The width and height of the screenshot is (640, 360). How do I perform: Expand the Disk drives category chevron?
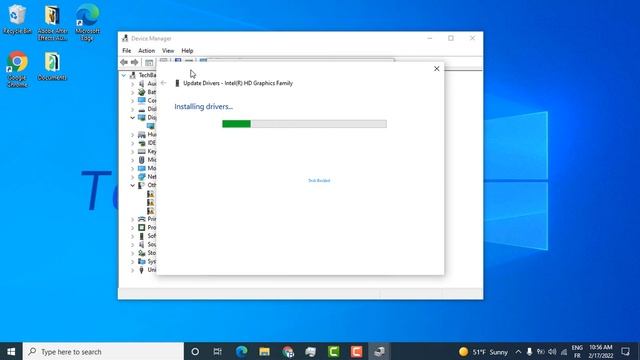tap(132, 109)
